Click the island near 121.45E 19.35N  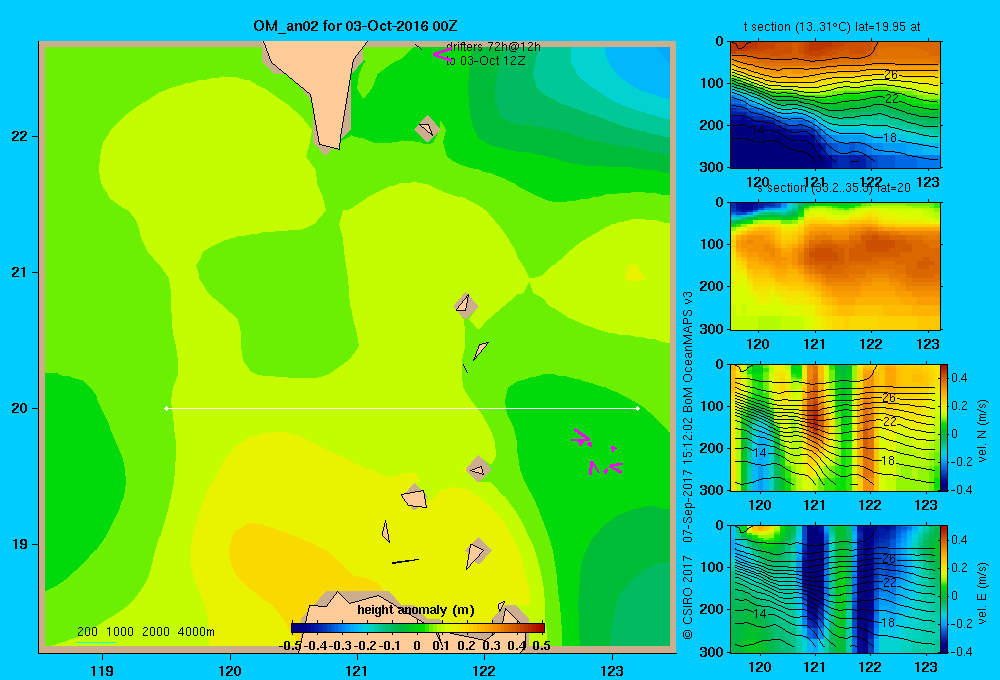tap(415, 497)
